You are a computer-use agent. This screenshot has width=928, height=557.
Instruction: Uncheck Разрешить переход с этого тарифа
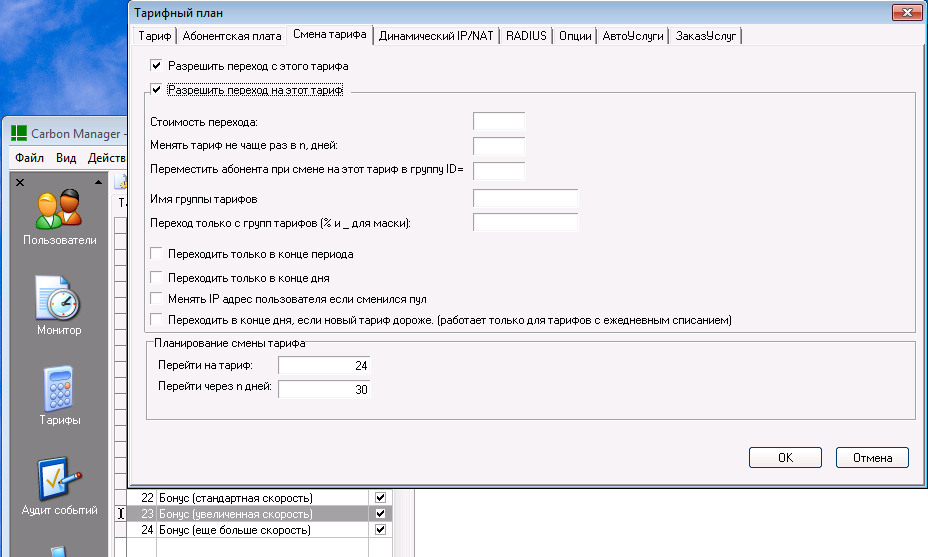tap(156, 65)
